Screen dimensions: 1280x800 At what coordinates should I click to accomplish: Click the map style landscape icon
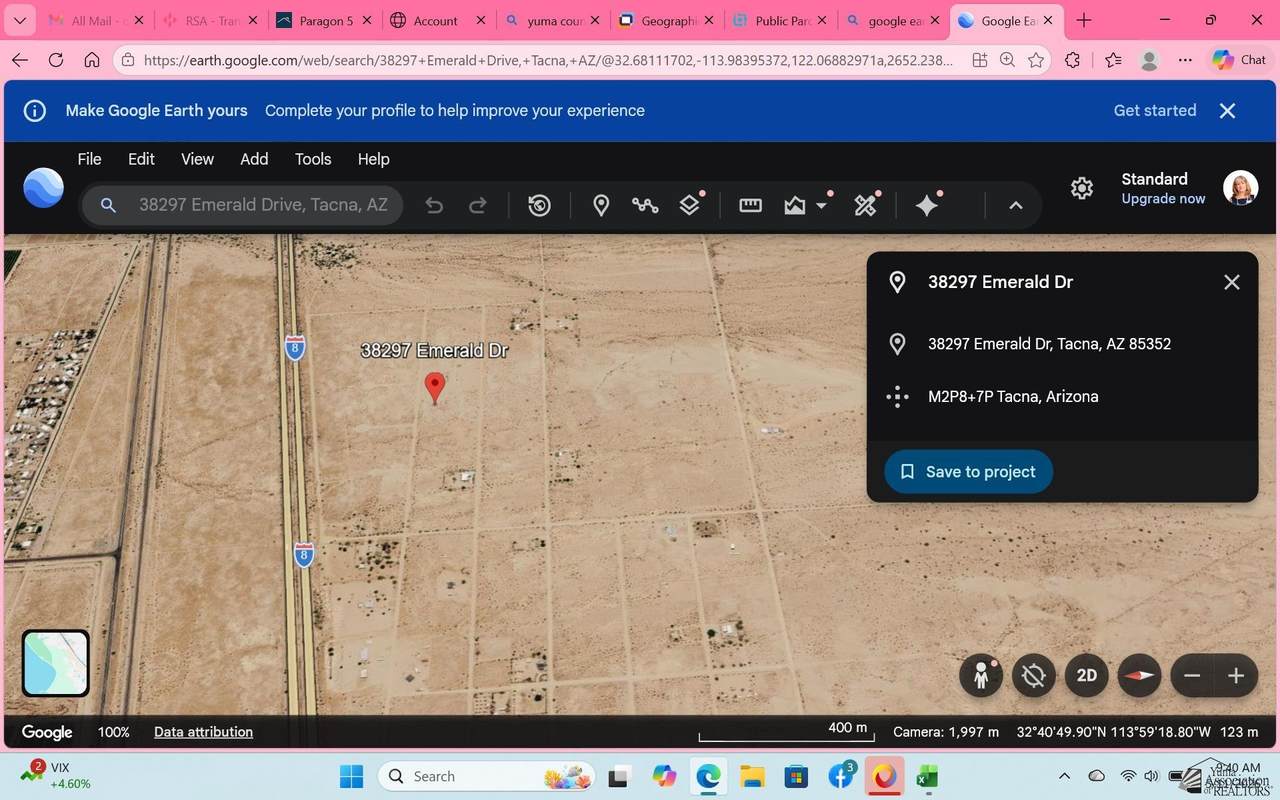pos(795,206)
